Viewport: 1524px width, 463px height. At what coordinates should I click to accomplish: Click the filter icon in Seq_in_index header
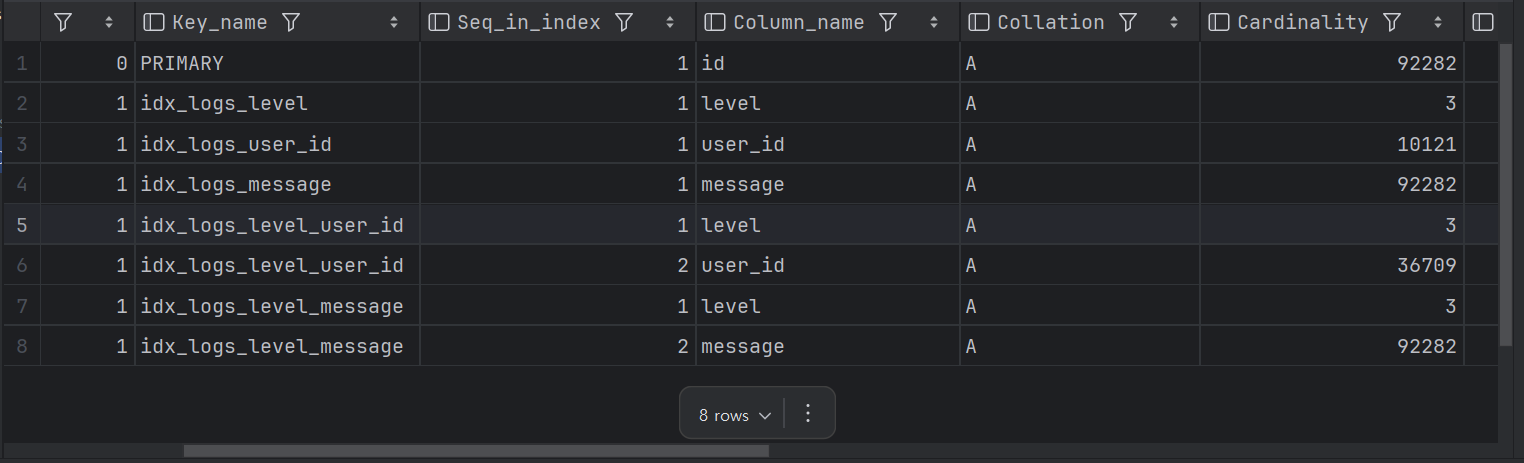coord(625,22)
